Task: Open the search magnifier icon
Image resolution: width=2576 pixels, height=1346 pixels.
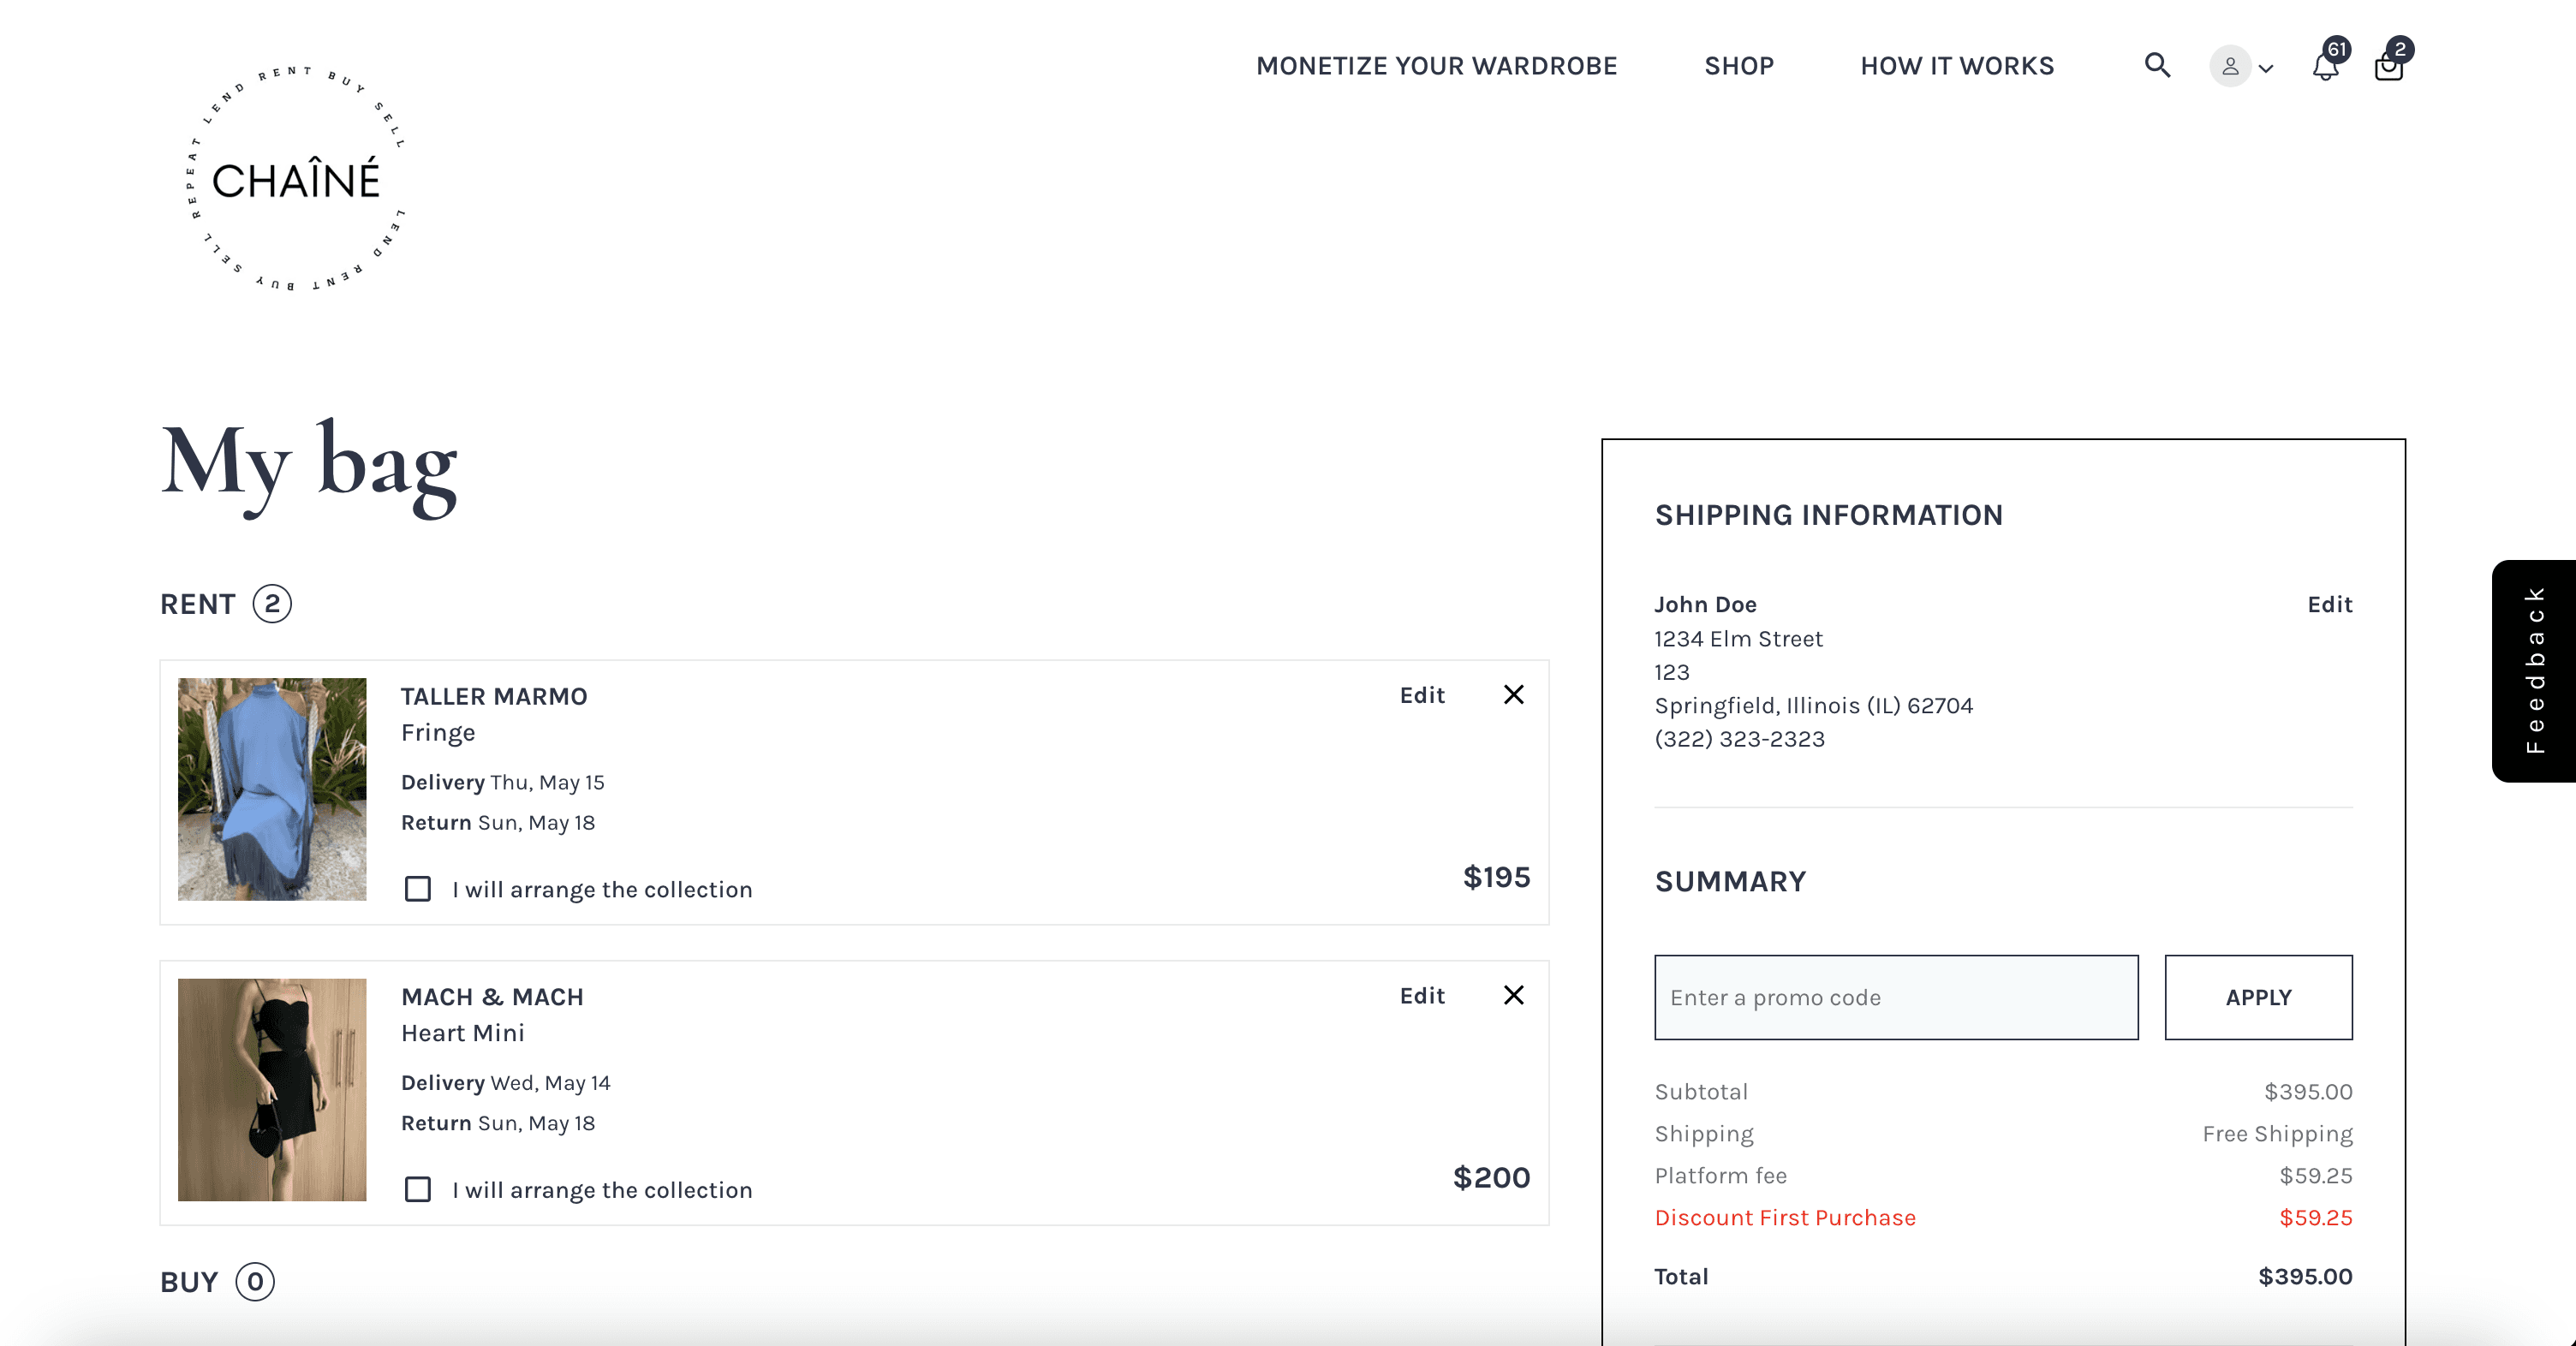Action: tap(2157, 66)
